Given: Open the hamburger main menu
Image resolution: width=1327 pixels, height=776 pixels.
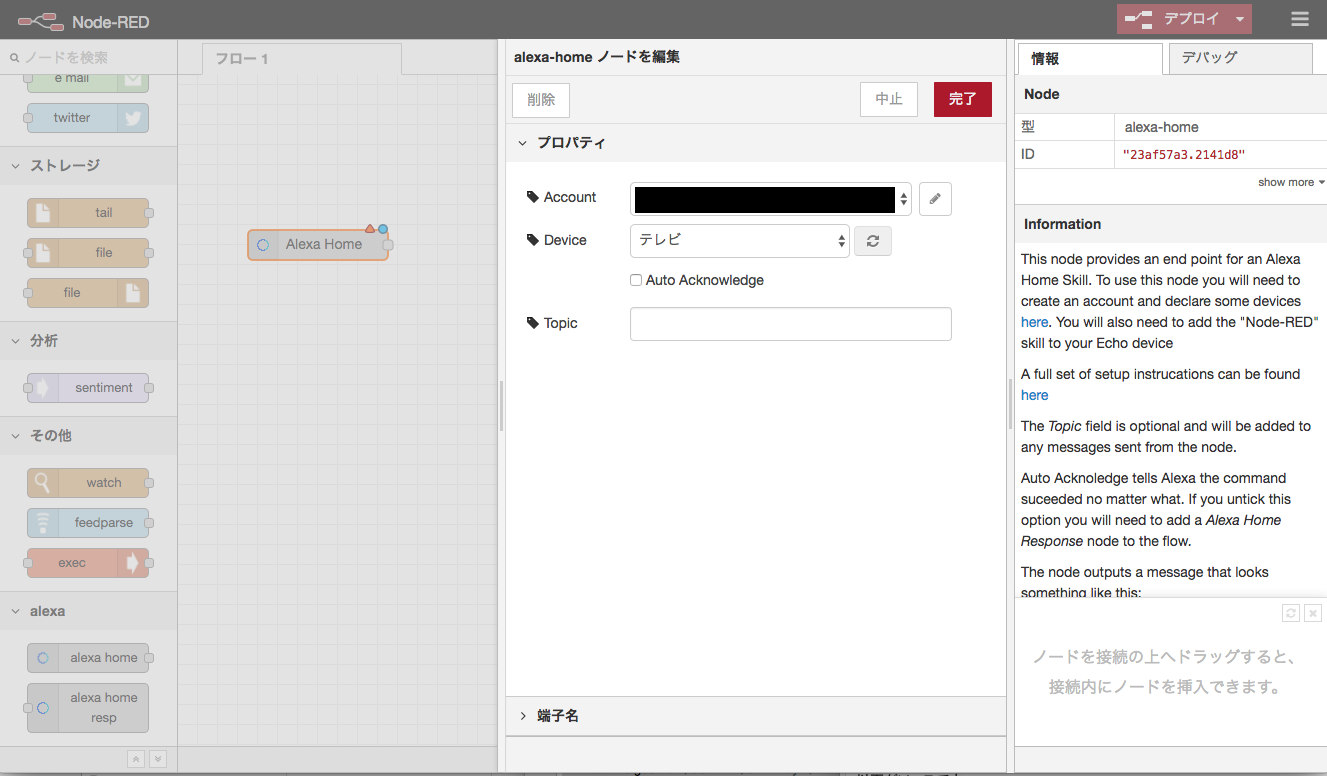Looking at the screenshot, I should tap(1299, 19).
